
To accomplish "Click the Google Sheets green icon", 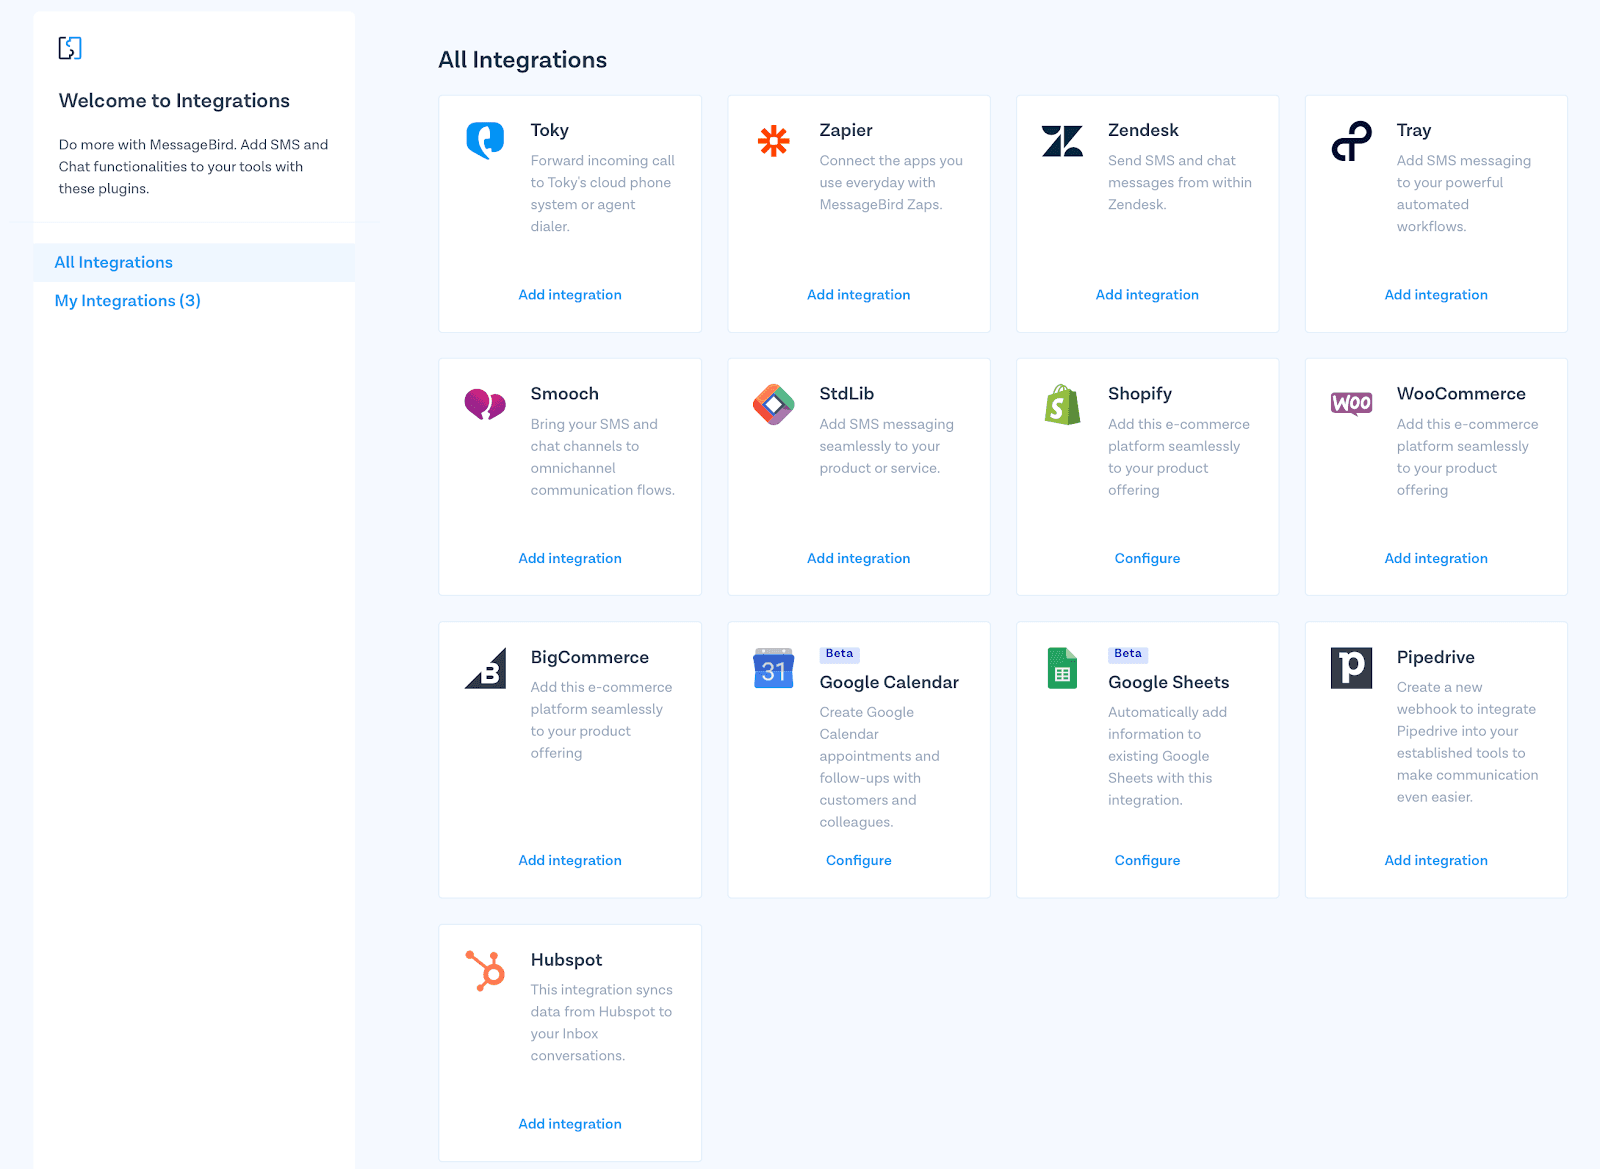I will tap(1062, 668).
